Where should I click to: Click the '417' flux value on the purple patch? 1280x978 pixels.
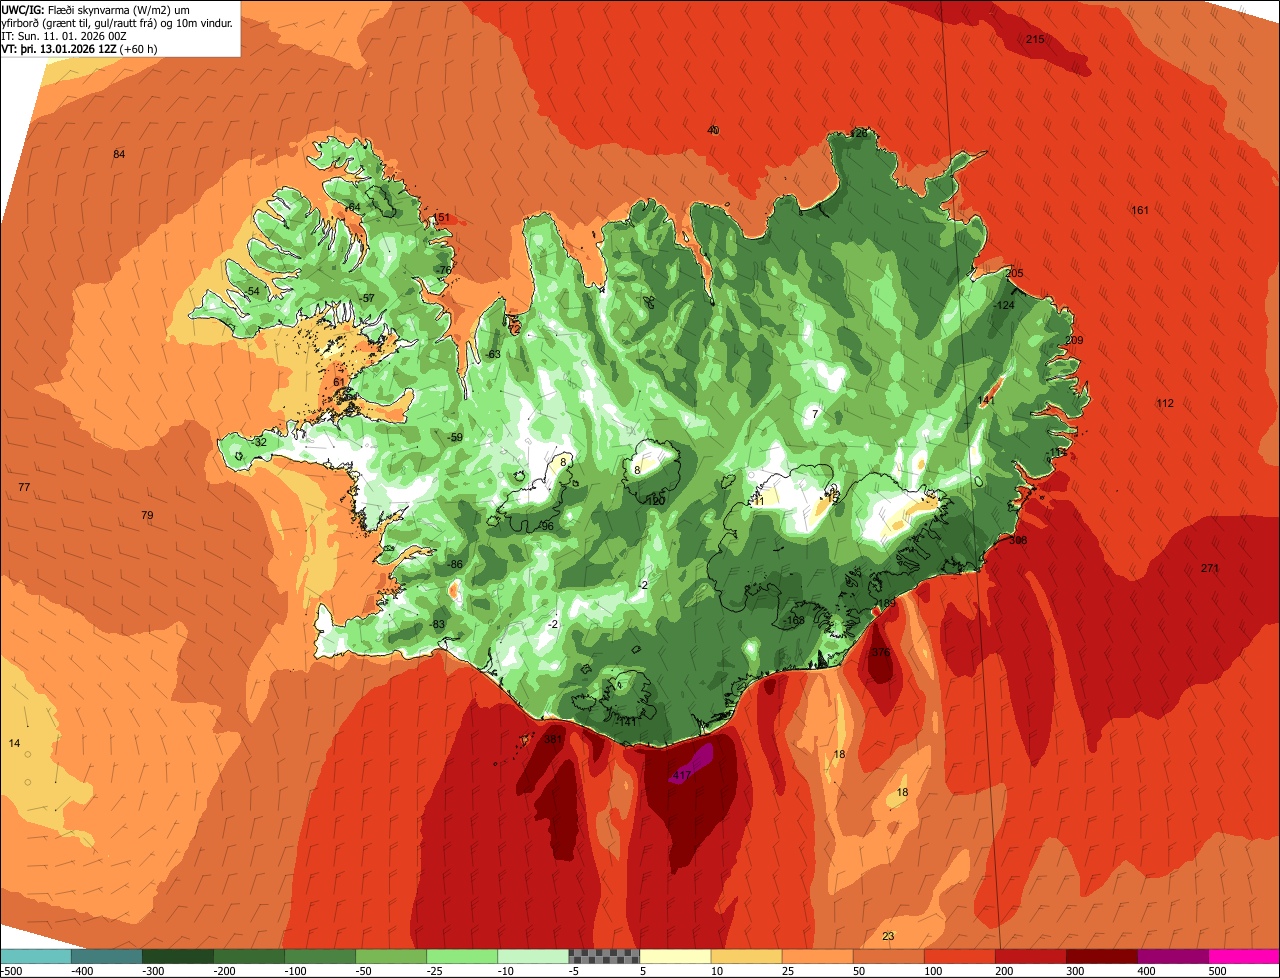click(x=682, y=775)
